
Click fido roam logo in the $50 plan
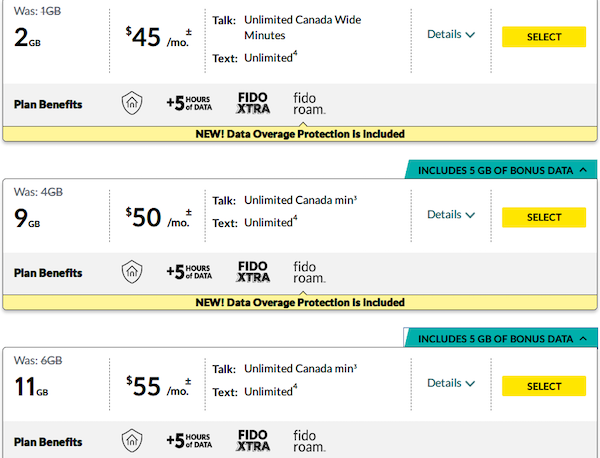coord(309,272)
